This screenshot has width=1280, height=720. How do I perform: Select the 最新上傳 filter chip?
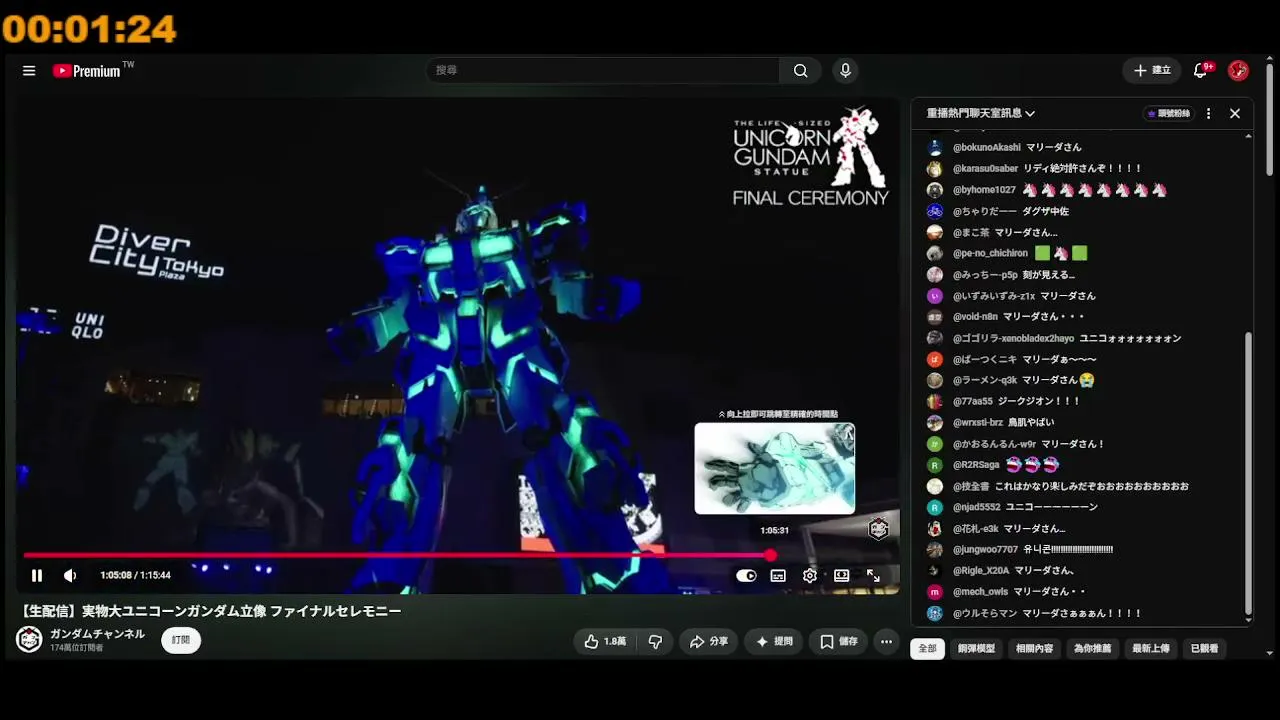click(x=1150, y=649)
